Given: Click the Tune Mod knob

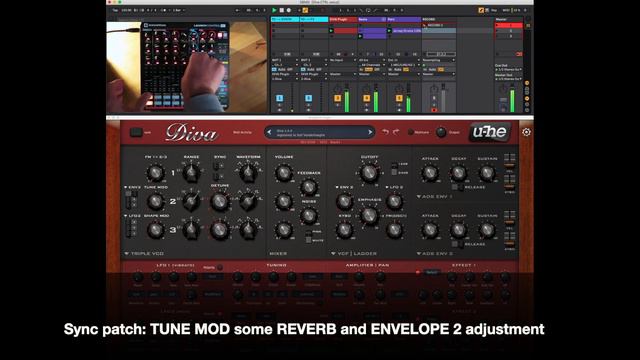Looking at the screenshot, I should [x=156, y=201].
